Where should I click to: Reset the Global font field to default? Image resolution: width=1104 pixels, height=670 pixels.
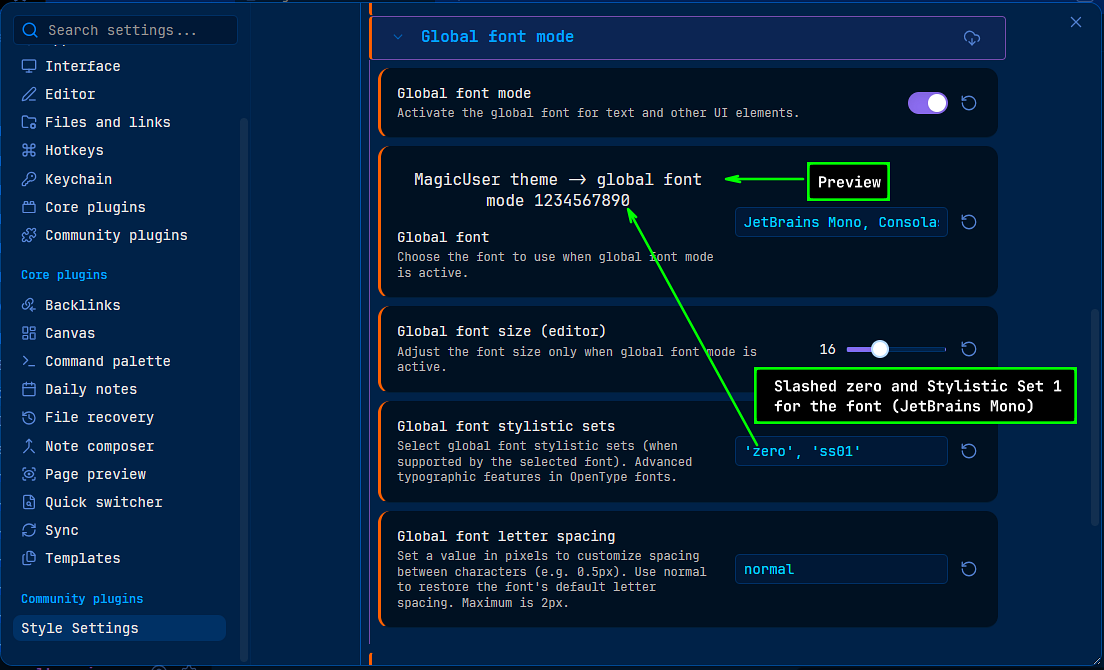[x=969, y=222]
